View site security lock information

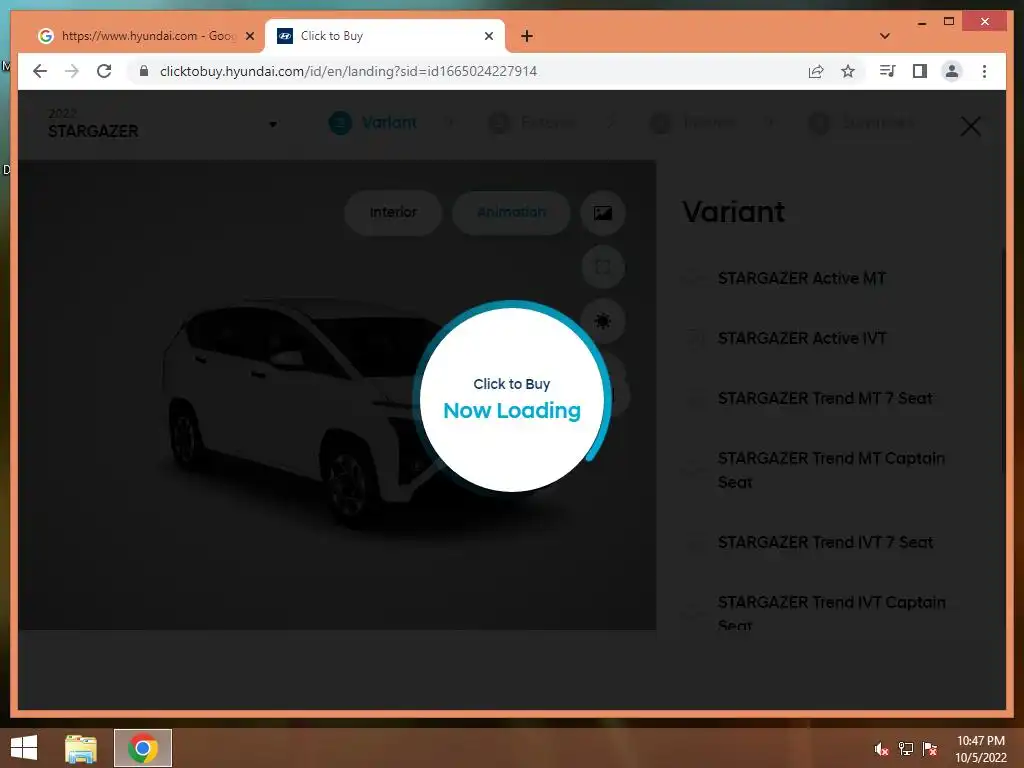point(144,71)
